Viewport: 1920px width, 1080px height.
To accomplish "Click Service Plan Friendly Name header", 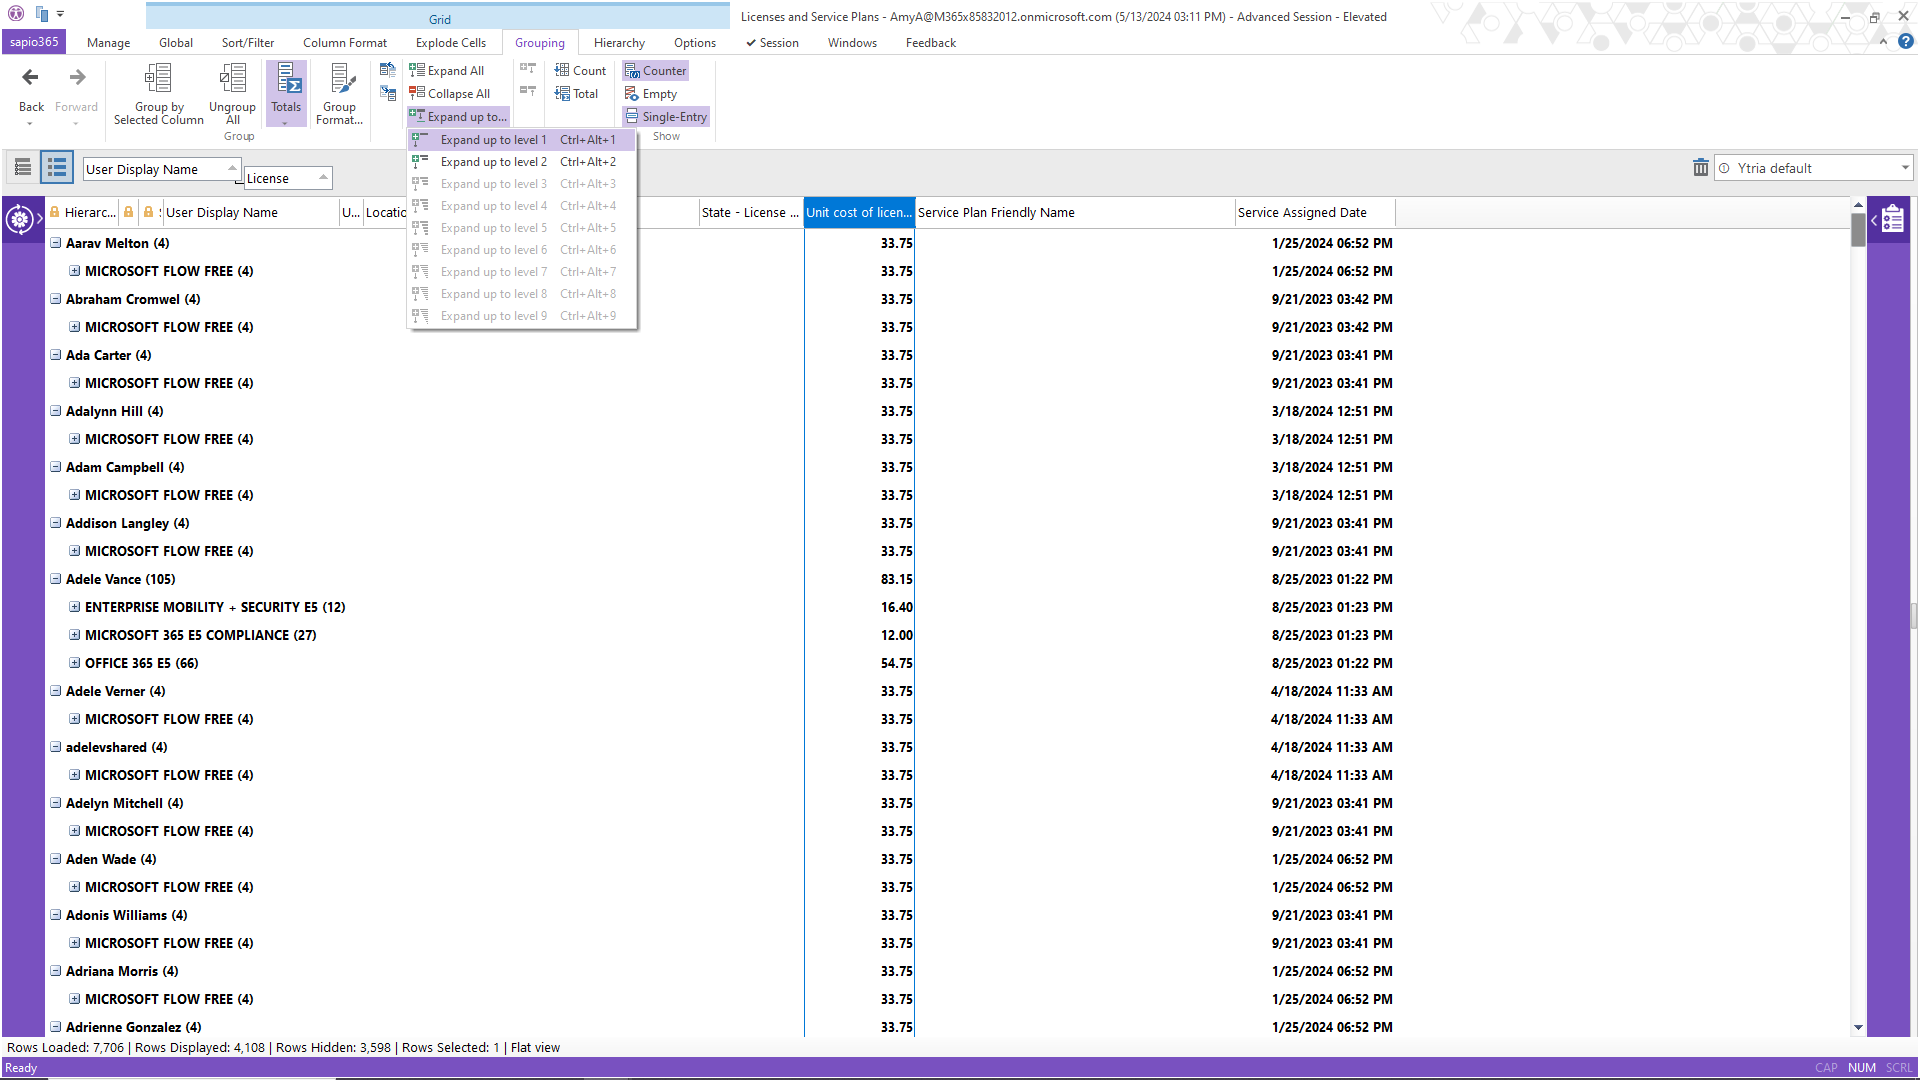I will pyautogui.click(x=1075, y=212).
